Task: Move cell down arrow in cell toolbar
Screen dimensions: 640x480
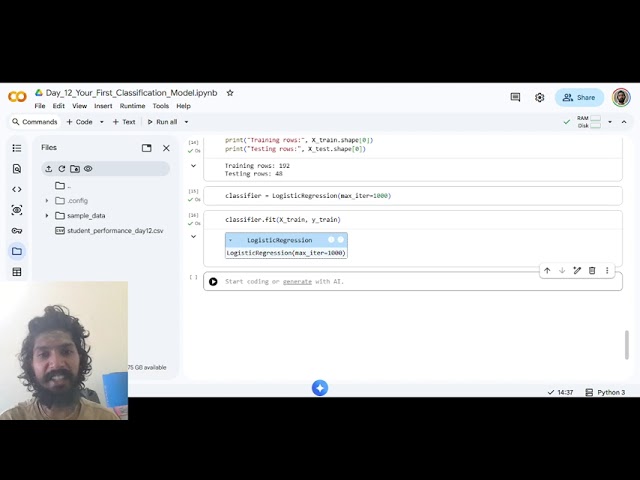Action: point(562,271)
